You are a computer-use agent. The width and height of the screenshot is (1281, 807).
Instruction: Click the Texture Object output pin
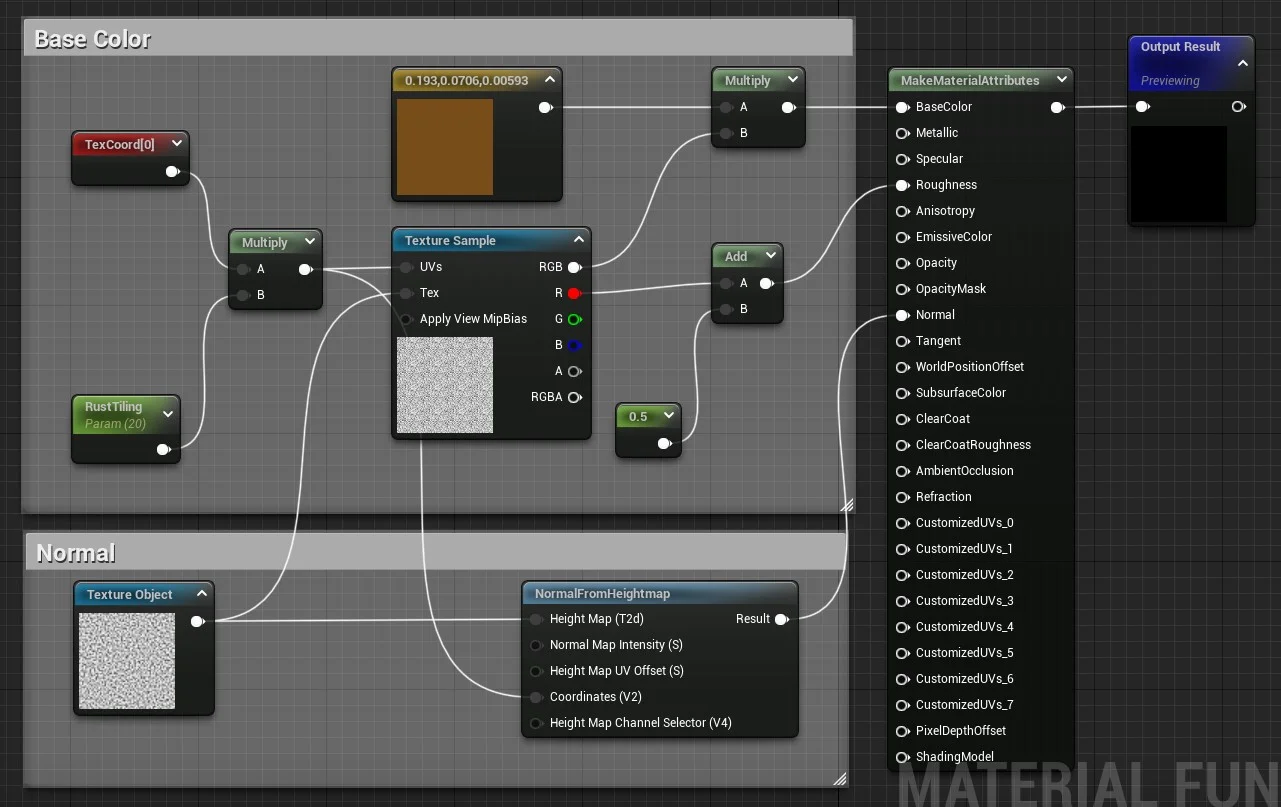pyautogui.click(x=197, y=621)
